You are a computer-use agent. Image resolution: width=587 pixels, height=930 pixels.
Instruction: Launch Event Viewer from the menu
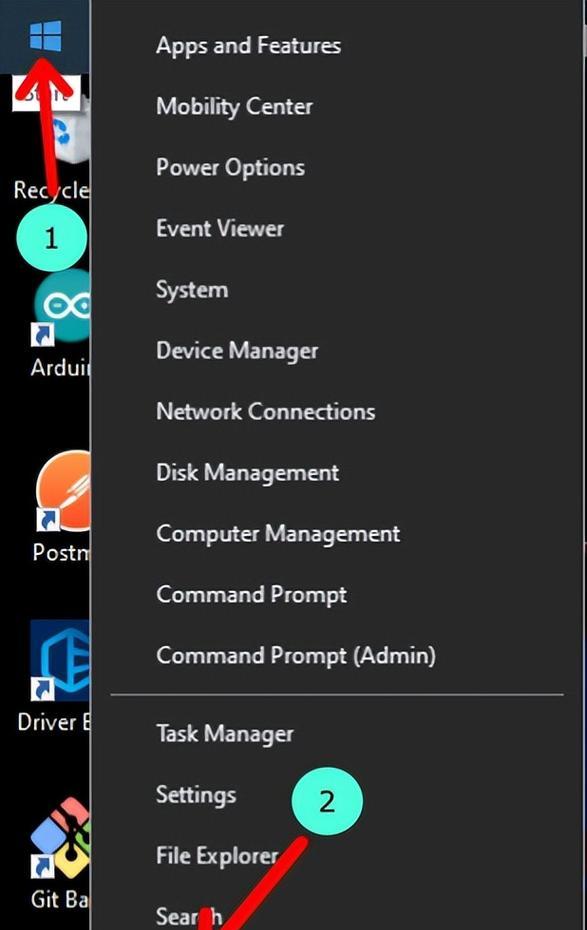[220, 228]
